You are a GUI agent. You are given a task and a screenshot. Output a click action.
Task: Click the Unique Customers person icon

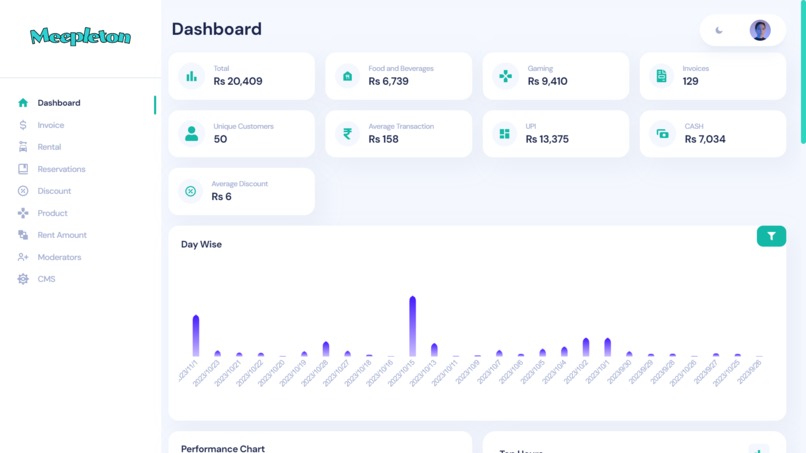pos(191,134)
